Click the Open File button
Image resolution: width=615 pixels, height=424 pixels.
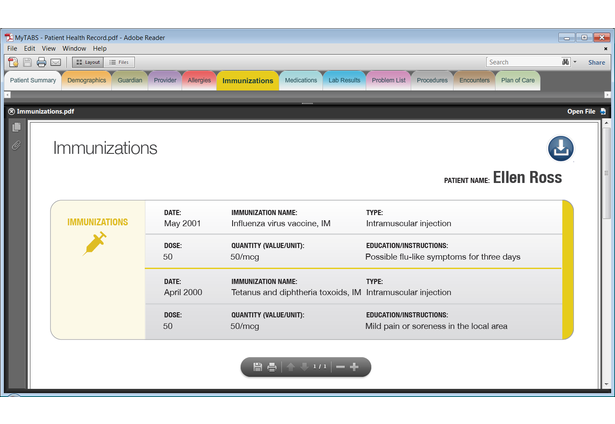coord(586,111)
